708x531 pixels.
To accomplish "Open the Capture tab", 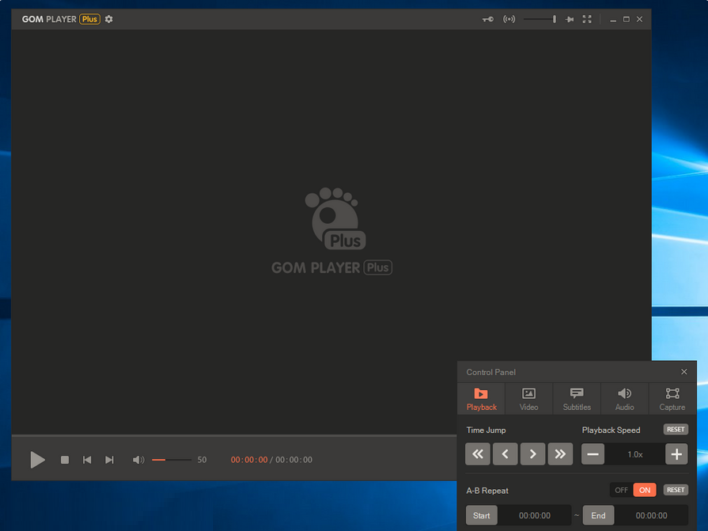I will (672, 399).
